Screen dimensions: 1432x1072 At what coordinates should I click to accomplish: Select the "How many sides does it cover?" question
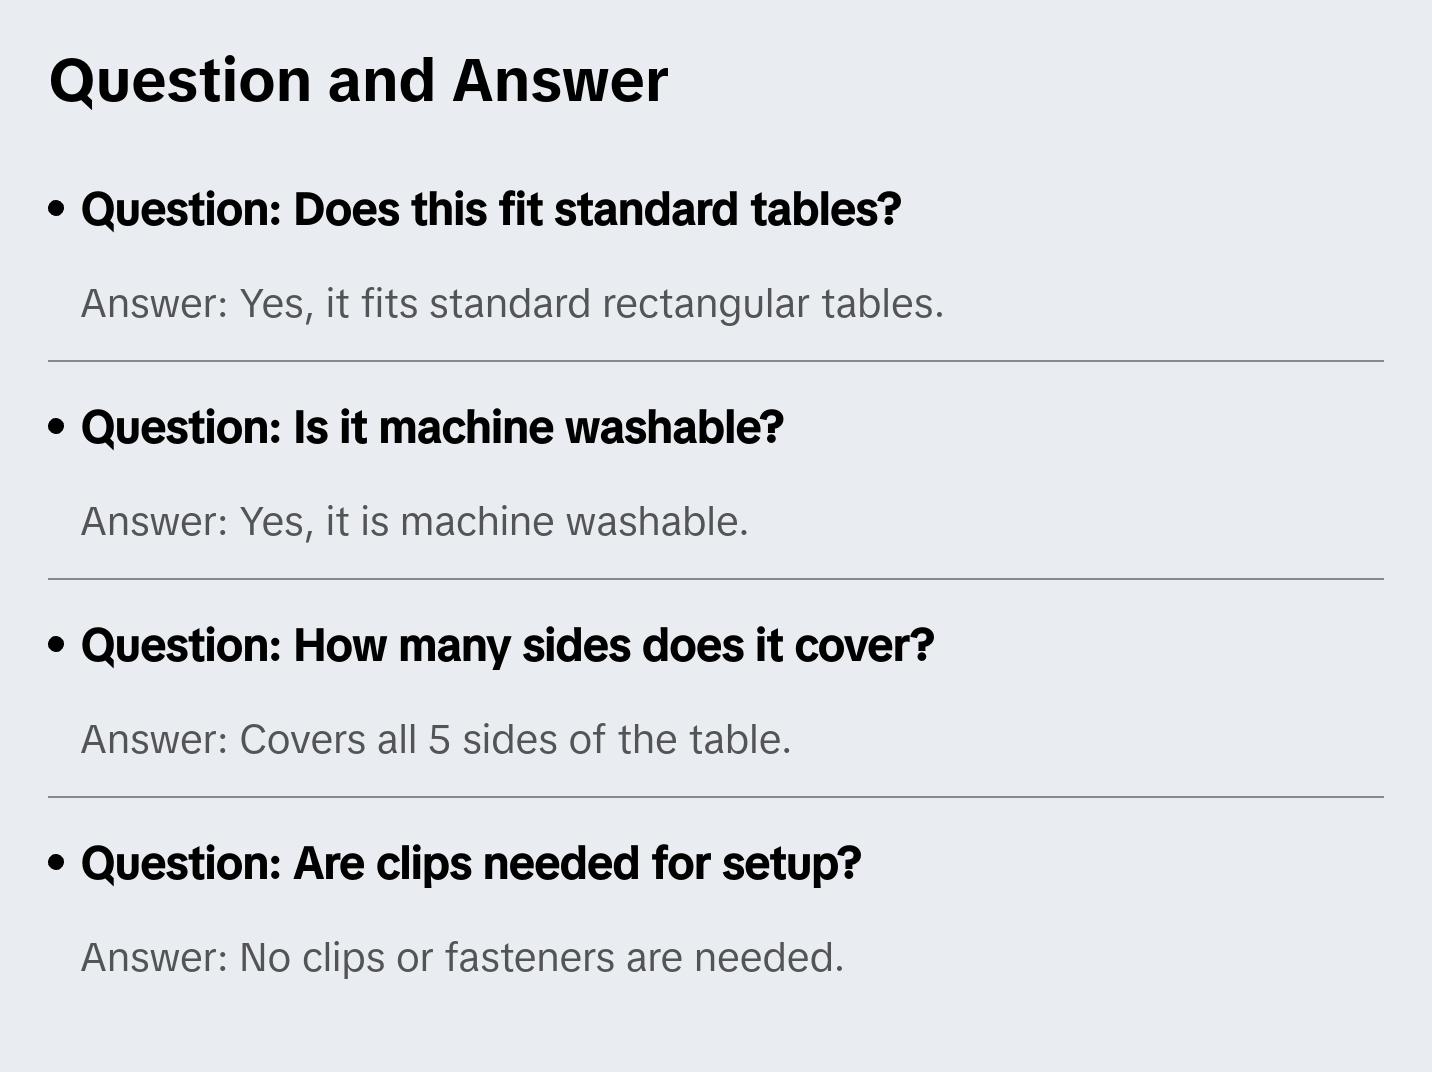coord(507,646)
